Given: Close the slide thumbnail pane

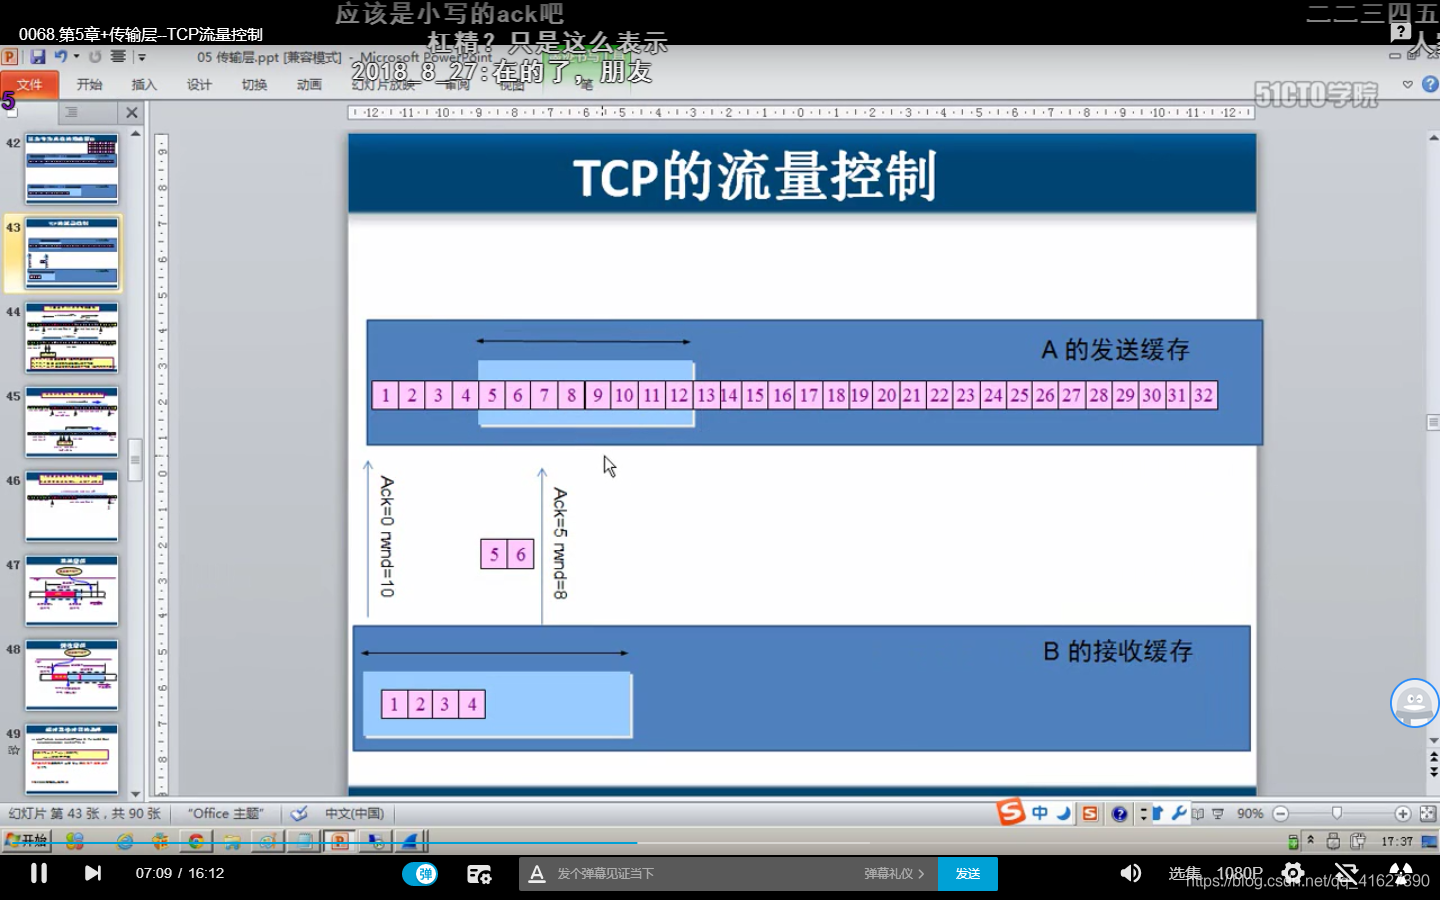Looking at the screenshot, I should 132,113.
